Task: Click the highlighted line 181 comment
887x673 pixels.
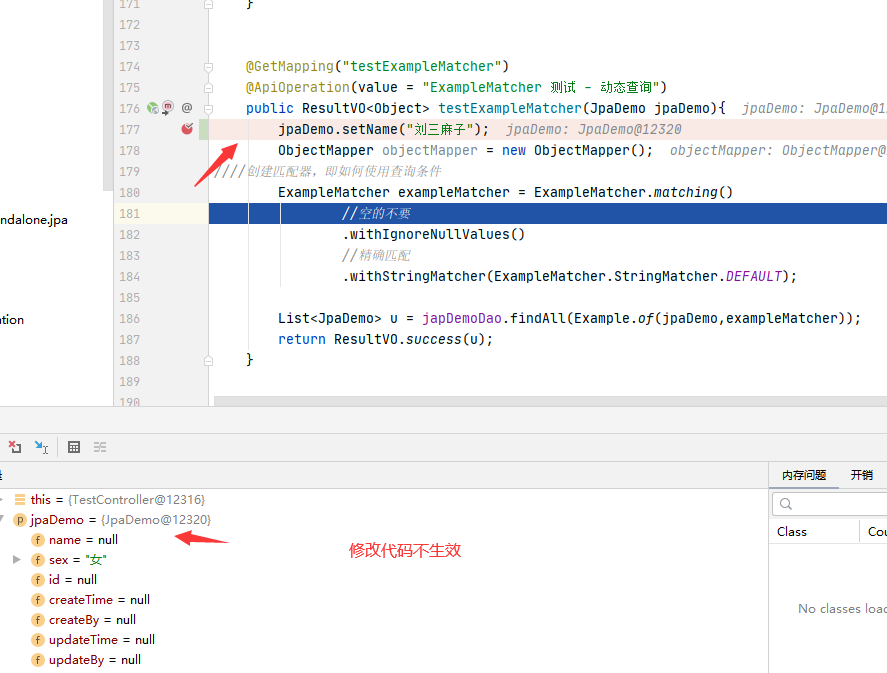Action: 376,213
